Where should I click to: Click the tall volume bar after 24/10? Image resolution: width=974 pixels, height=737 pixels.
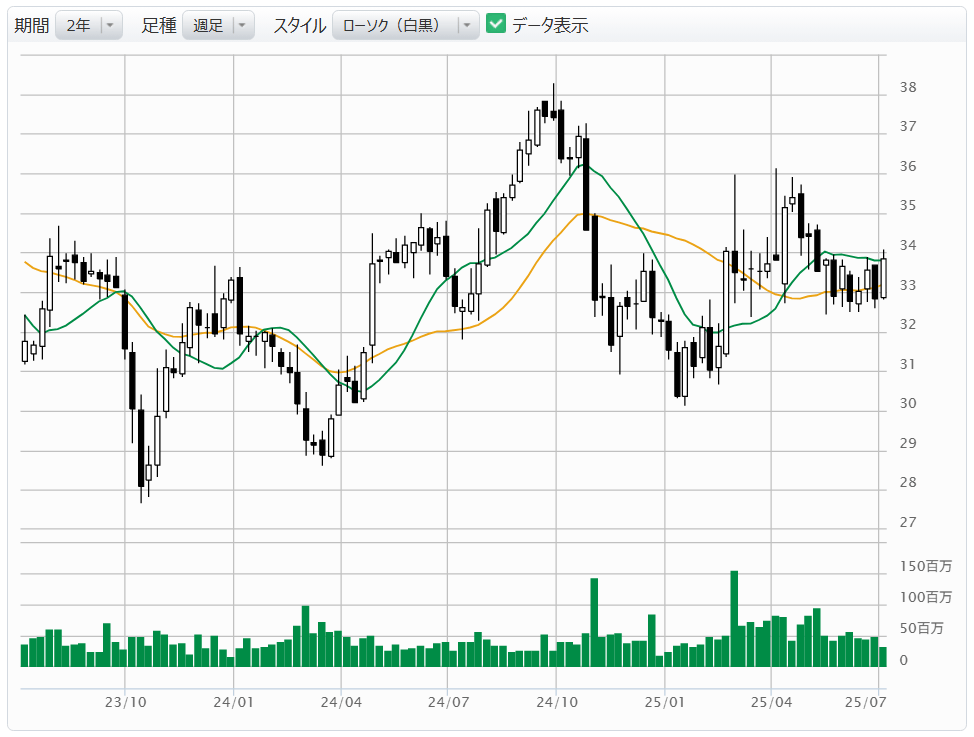coord(594,623)
